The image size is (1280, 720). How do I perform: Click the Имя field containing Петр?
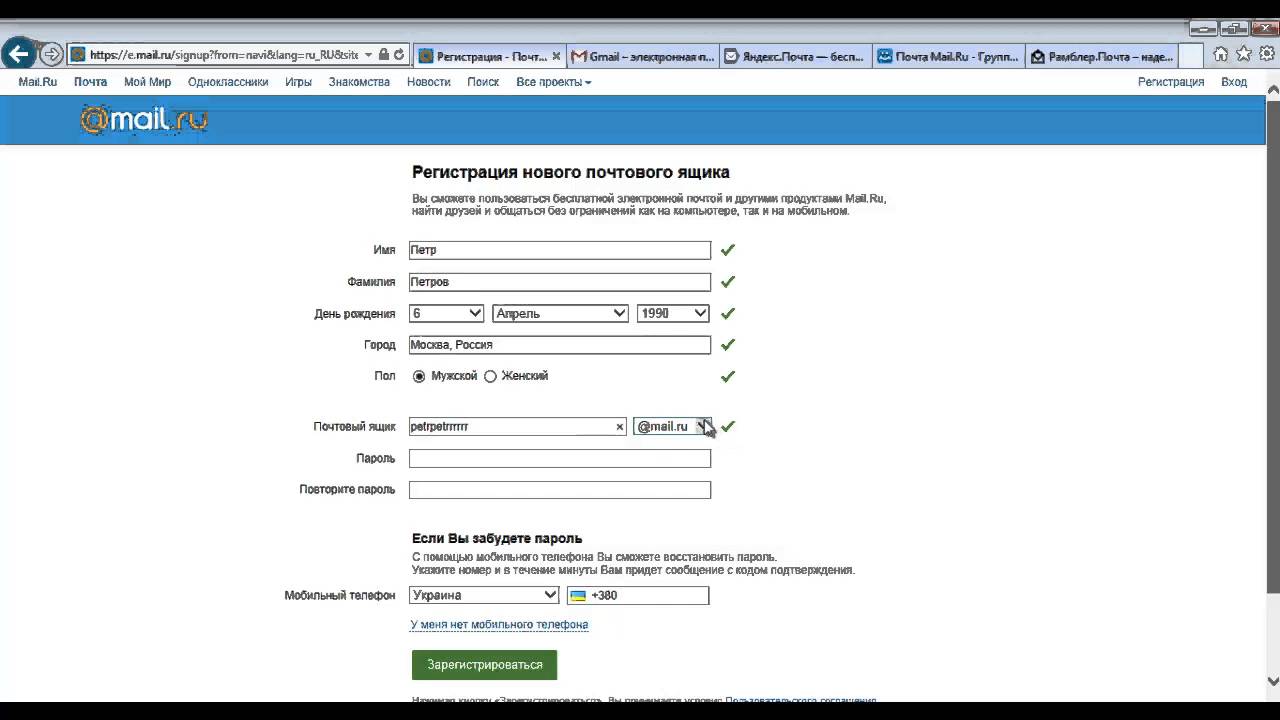560,250
